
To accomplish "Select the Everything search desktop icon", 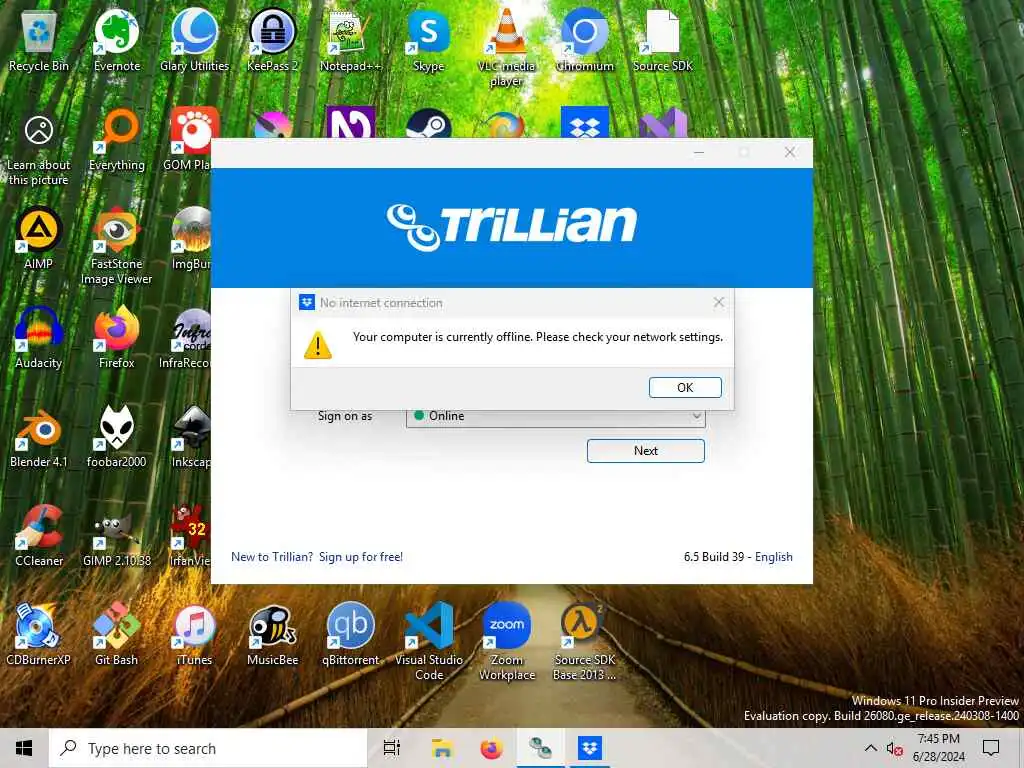I will pos(117,140).
